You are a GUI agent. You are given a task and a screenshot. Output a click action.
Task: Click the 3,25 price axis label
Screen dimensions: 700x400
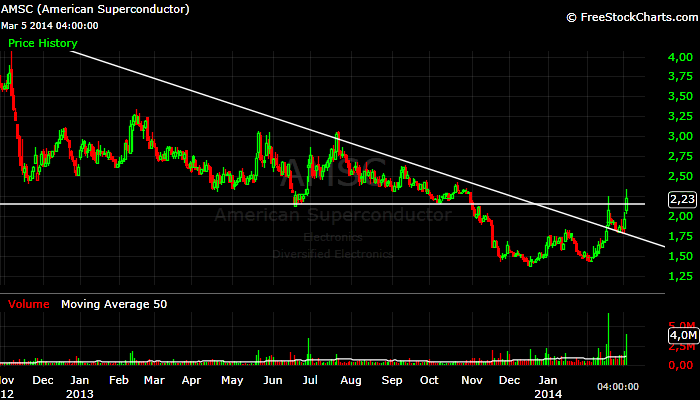click(x=680, y=117)
